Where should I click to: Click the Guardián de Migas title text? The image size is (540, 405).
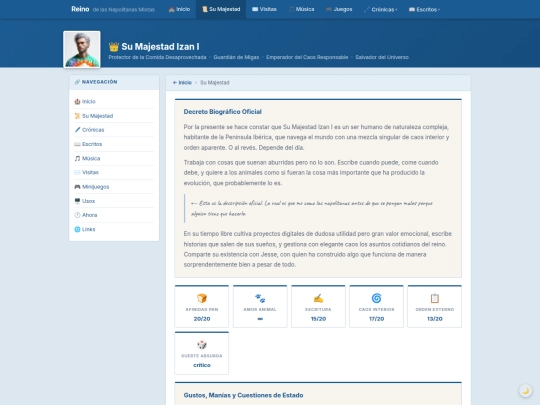pyautogui.click(x=236, y=57)
